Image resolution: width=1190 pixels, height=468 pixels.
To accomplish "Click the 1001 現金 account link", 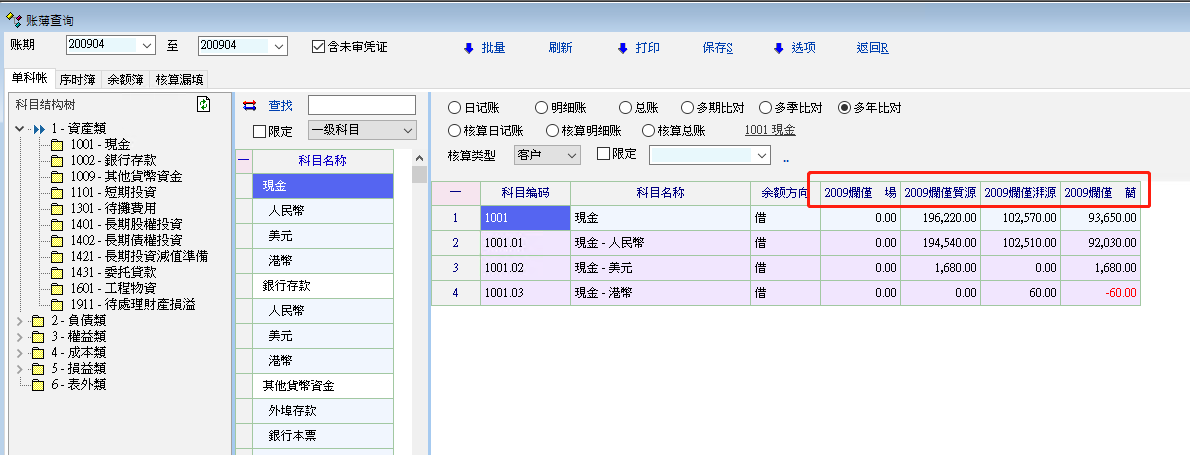I will [770, 130].
